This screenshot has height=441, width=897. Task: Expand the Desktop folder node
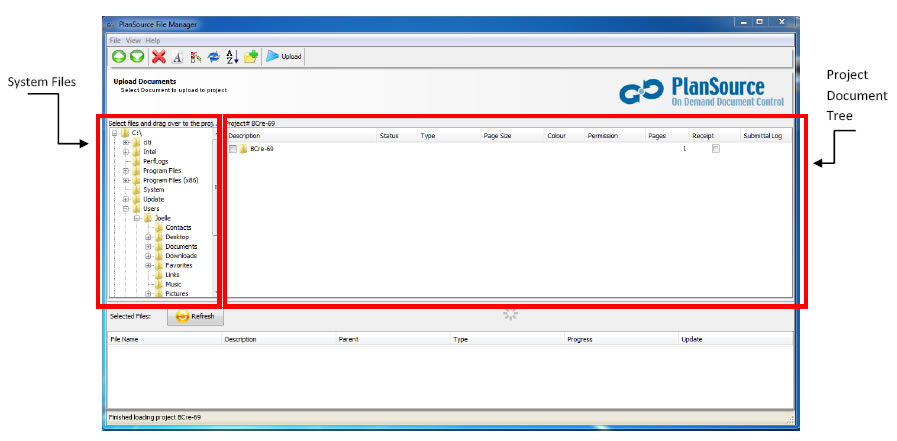tap(148, 237)
